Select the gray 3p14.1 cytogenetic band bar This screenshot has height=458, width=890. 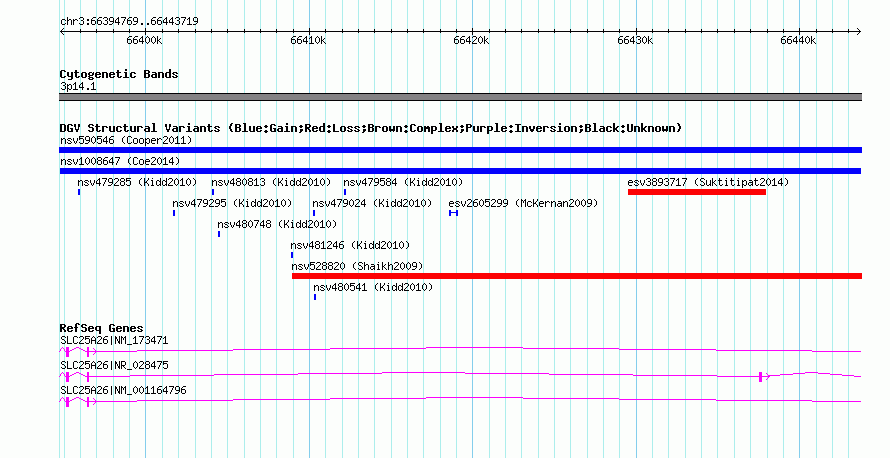(460, 97)
